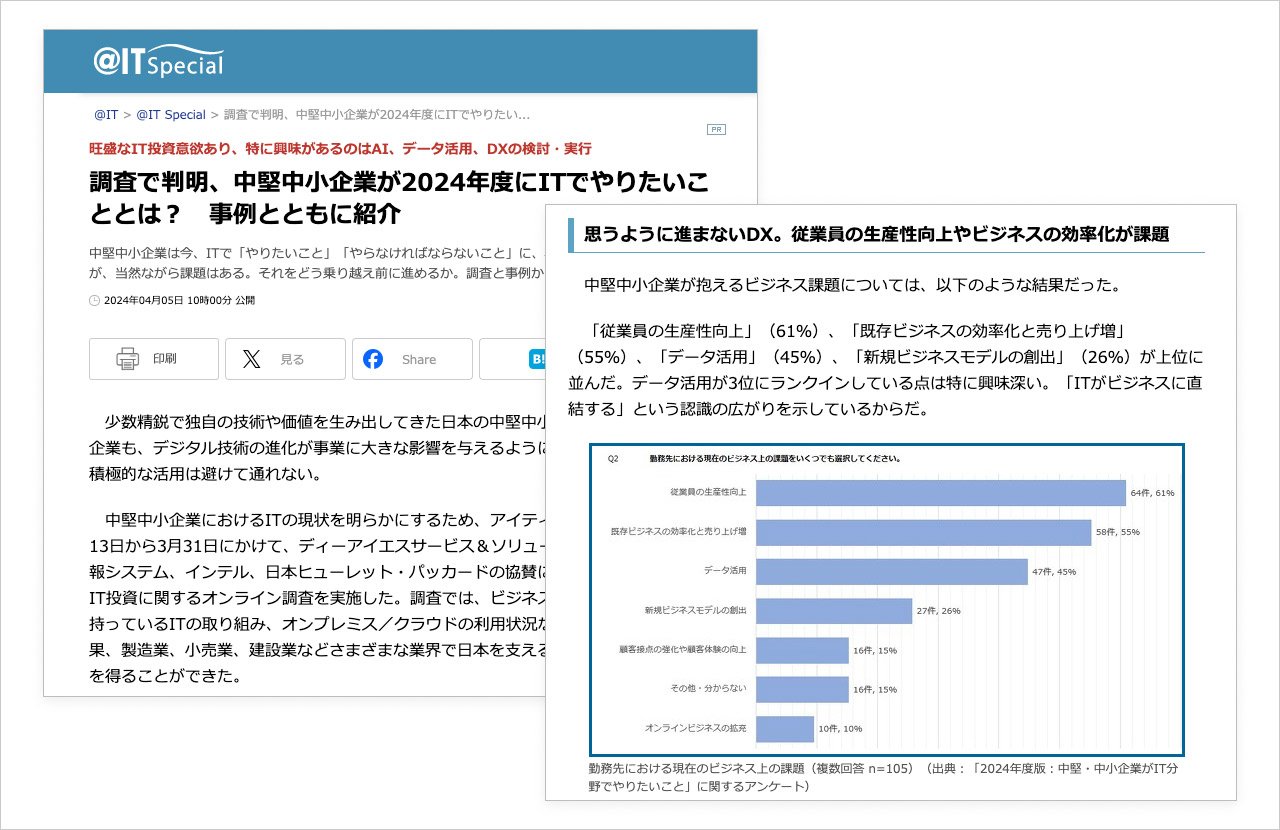The image size is (1280, 830).
Task: Click the Hatena bookmark B! icon
Action: pos(536,359)
